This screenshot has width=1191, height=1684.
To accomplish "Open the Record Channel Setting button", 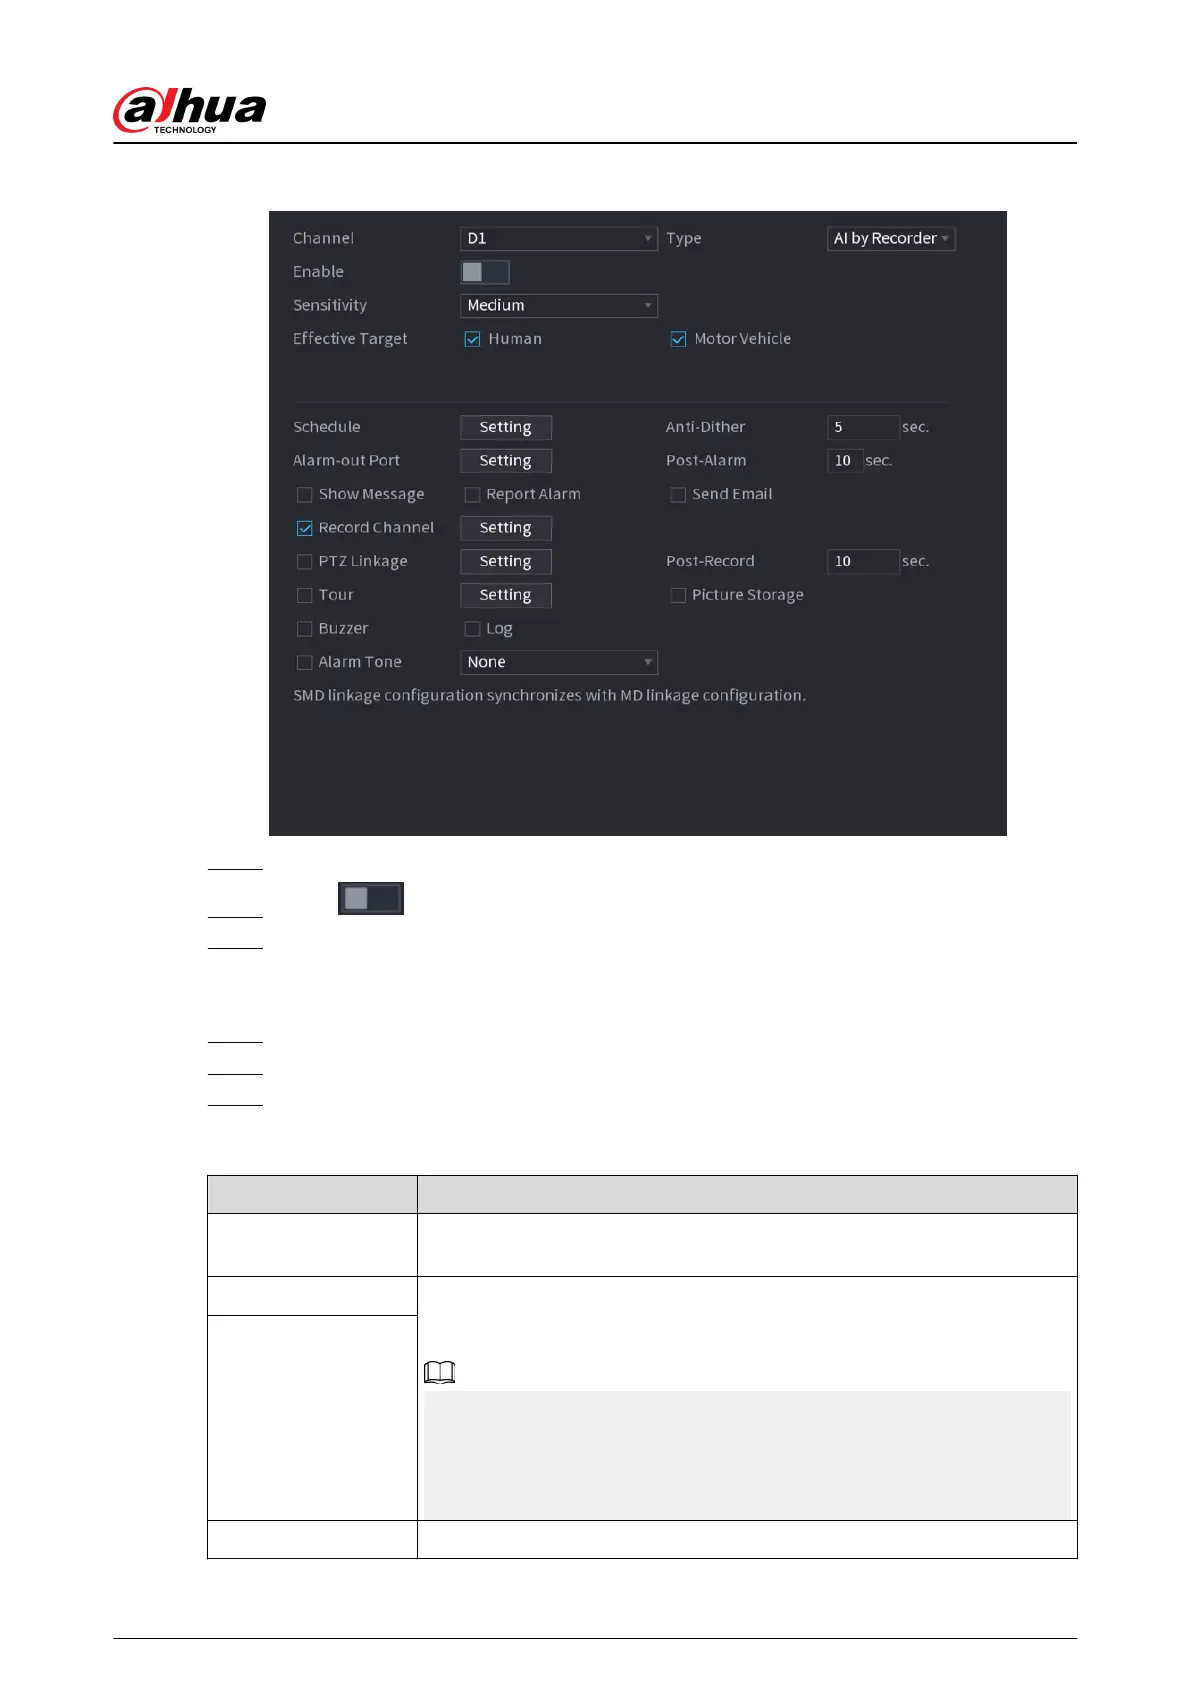I will click(x=506, y=528).
